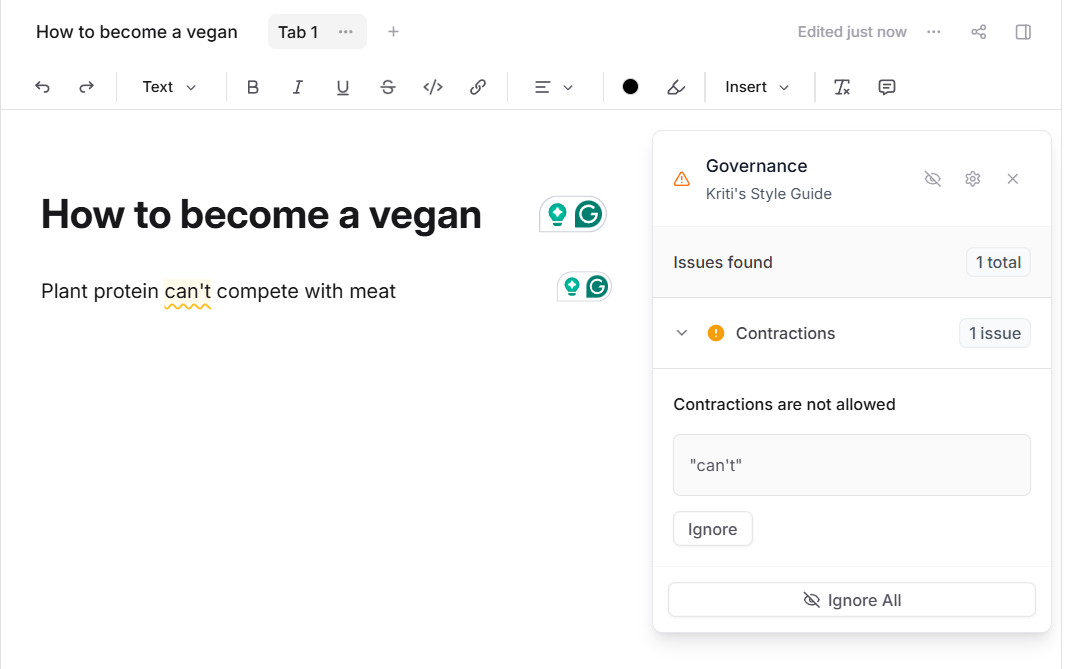Ignore the "can't" contraction issue

tap(712, 529)
